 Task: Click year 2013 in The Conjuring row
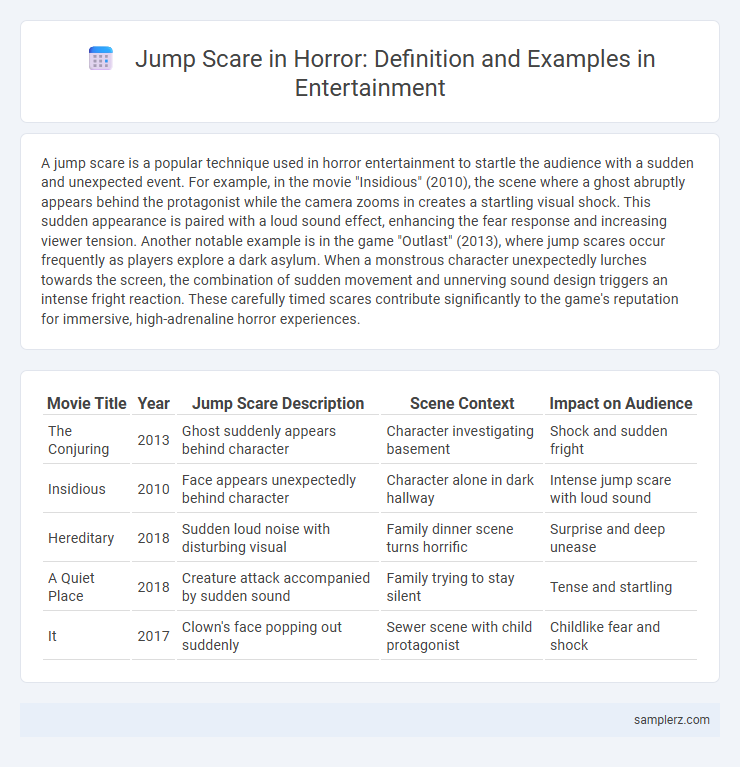[x=153, y=440]
